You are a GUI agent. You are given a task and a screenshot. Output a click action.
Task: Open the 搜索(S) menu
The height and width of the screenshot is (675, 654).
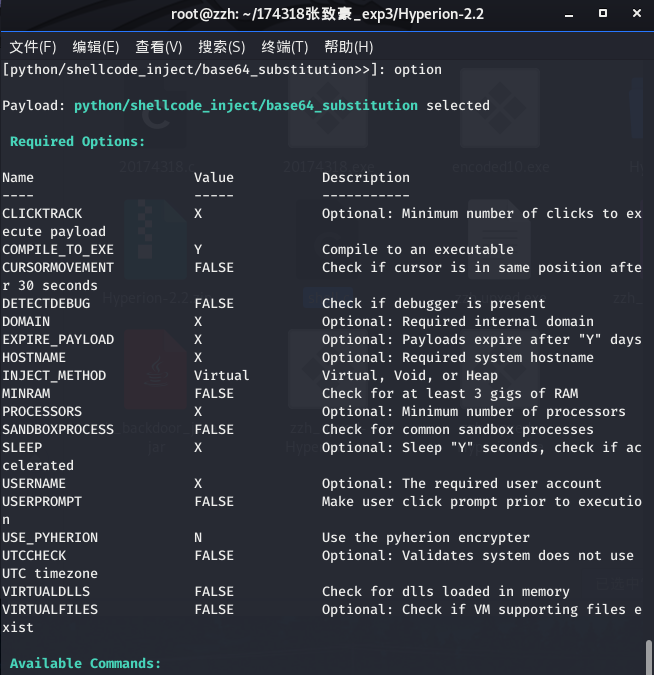click(x=221, y=47)
